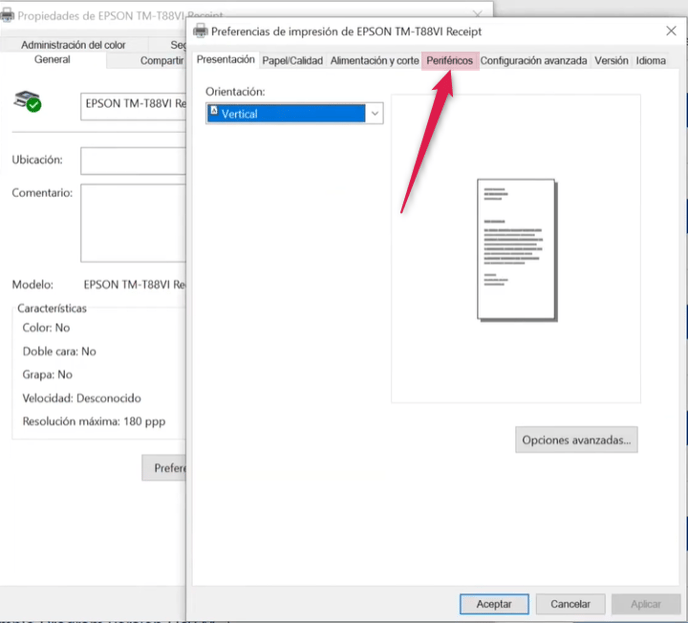Click Cancelar in the preferences dialog
Screen dimensions: 688x623
pyautogui.click(x=570, y=604)
